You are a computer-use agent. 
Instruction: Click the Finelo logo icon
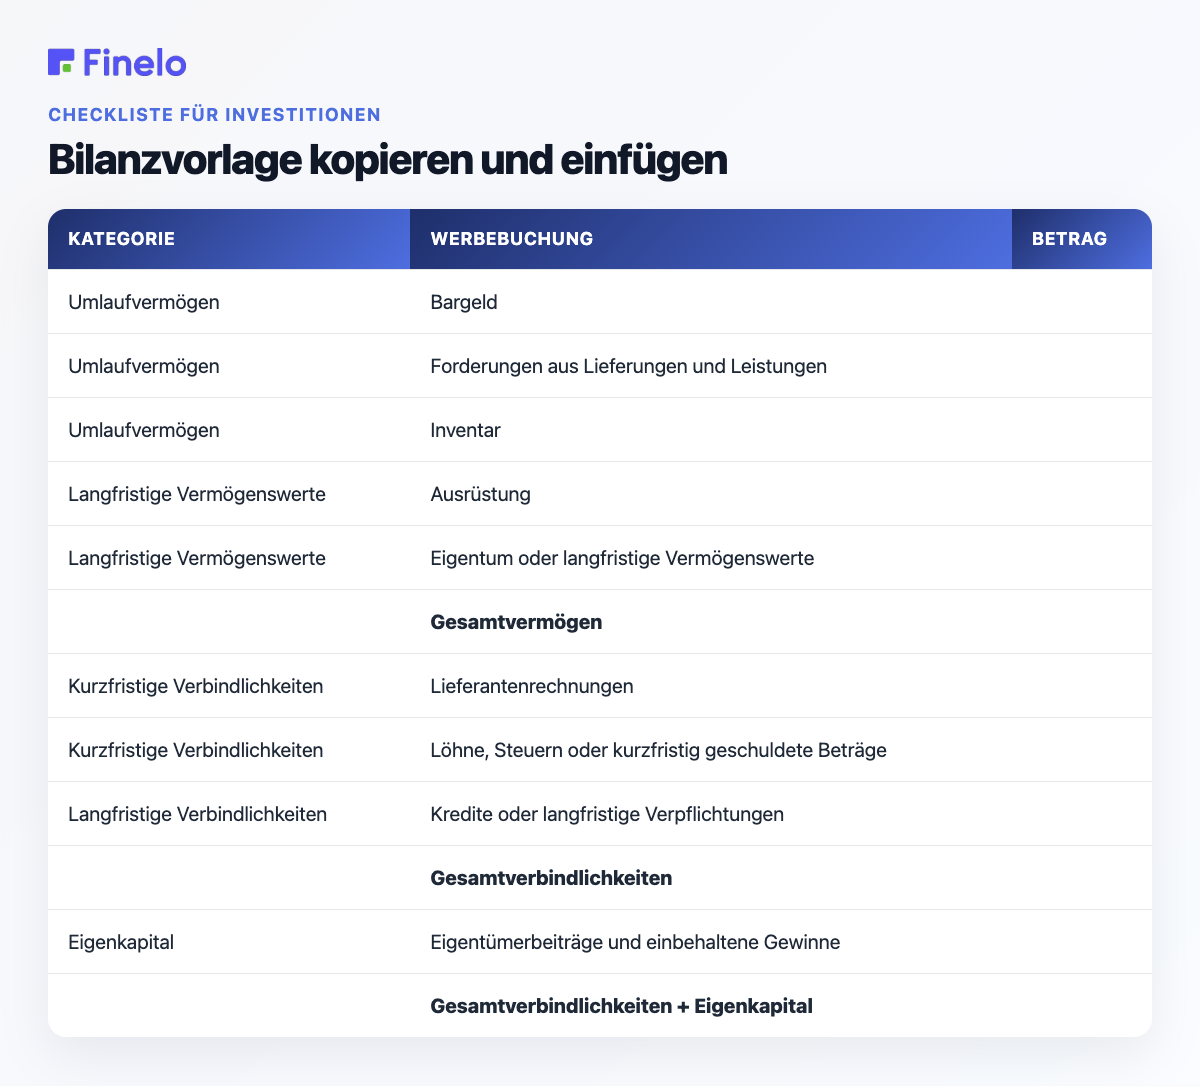[61, 62]
